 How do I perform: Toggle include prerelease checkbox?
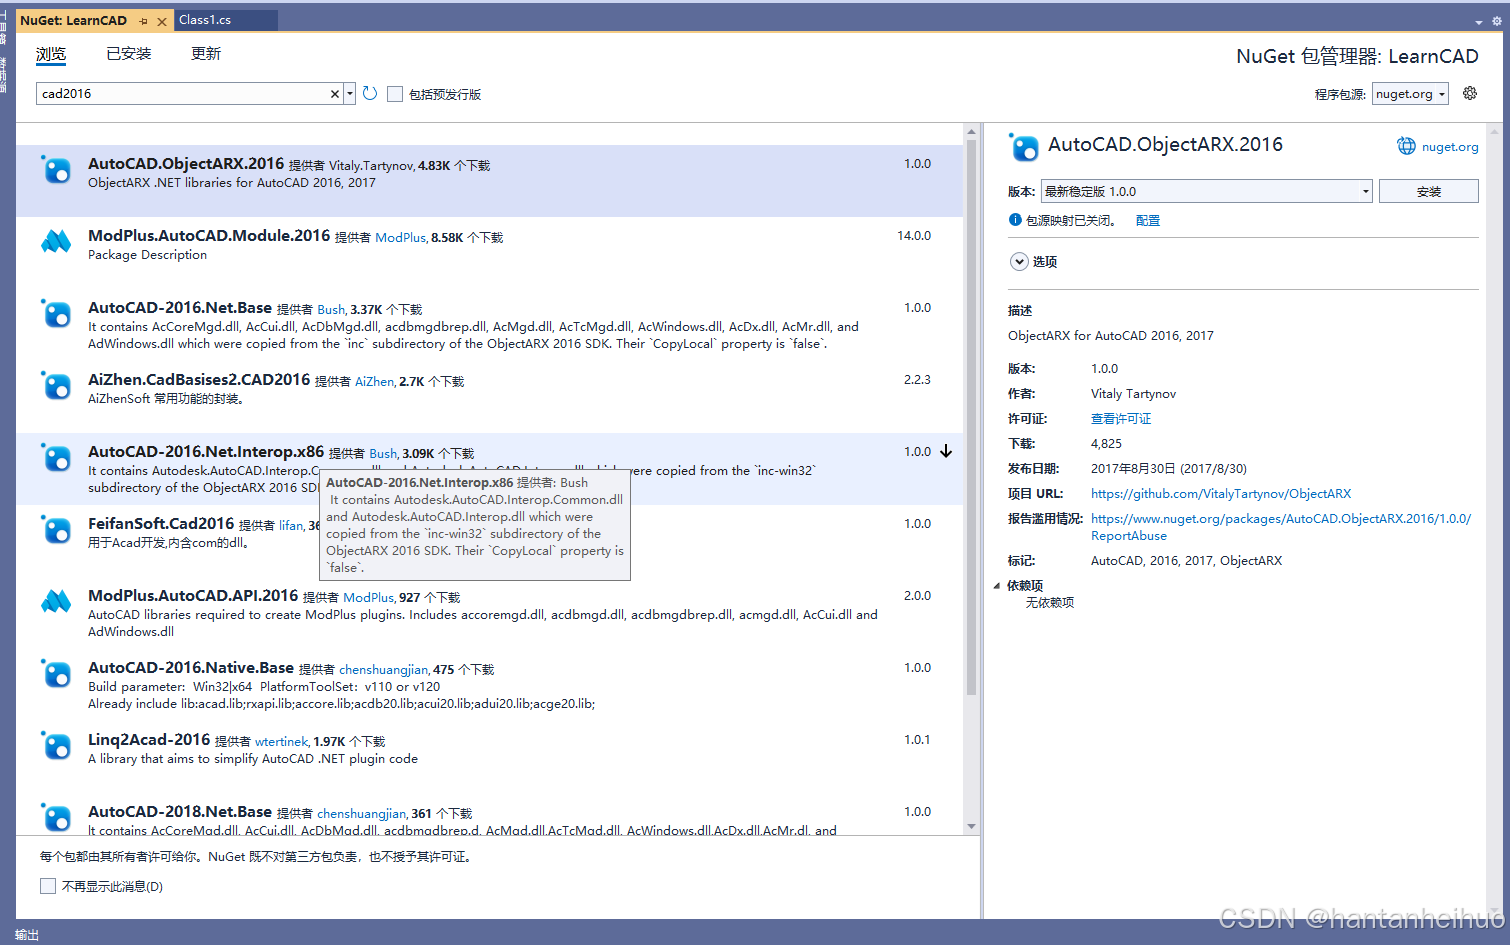(x=395, y=94)
